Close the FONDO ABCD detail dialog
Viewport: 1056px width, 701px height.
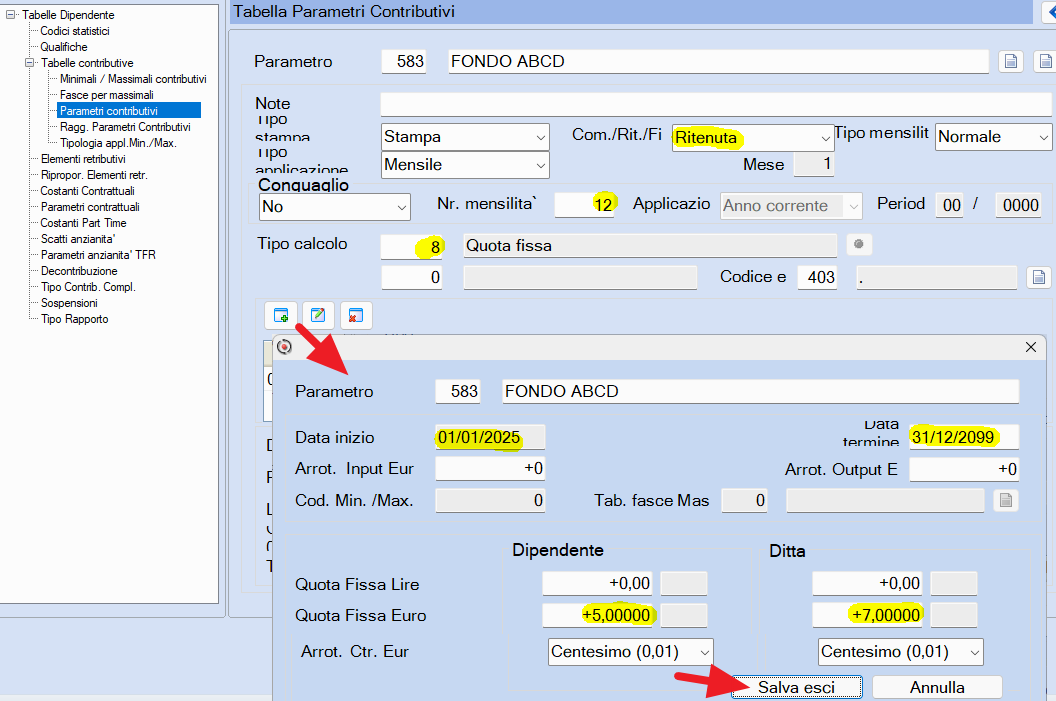[x=1030, y=347]
